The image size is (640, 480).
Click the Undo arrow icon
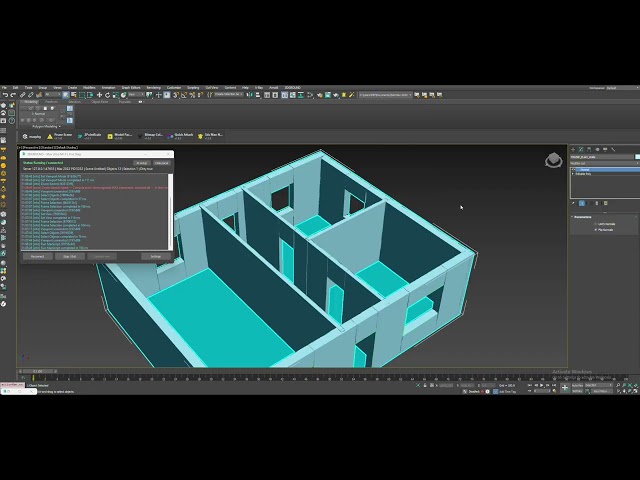5,95
